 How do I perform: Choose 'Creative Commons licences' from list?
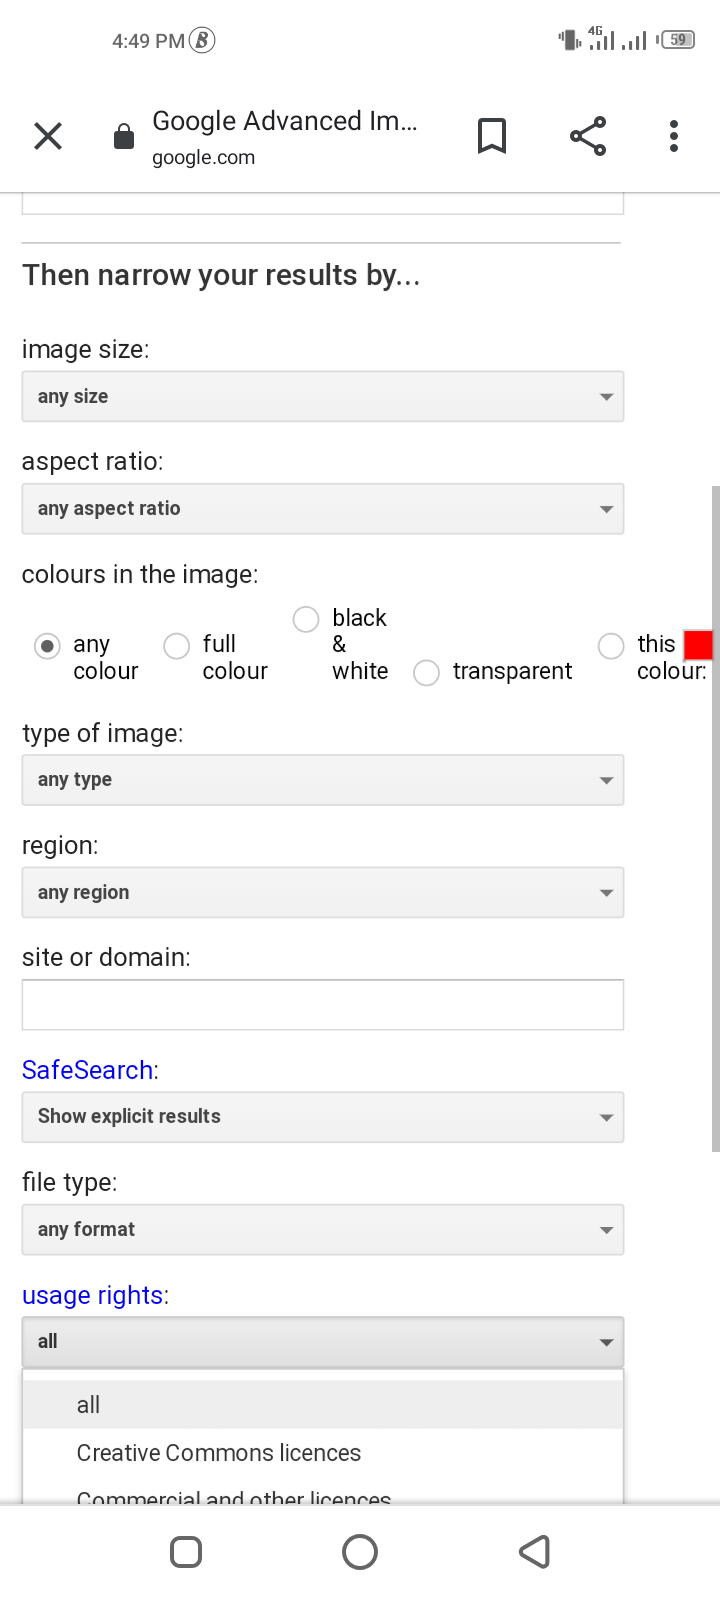tap(219, 1453)
